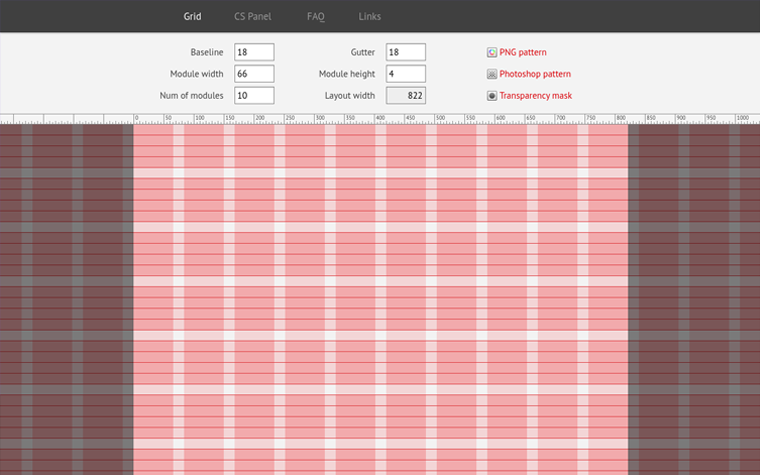Click the Layout width readout showing 822

click(x=406, y=96)
